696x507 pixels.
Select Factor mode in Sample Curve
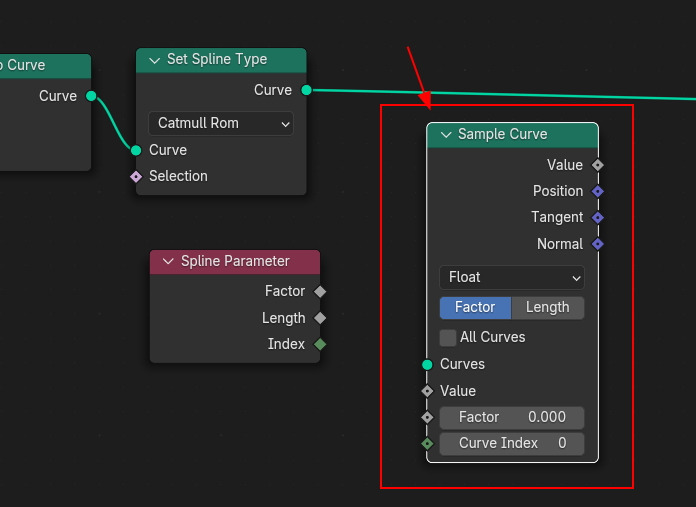[475, 307]
